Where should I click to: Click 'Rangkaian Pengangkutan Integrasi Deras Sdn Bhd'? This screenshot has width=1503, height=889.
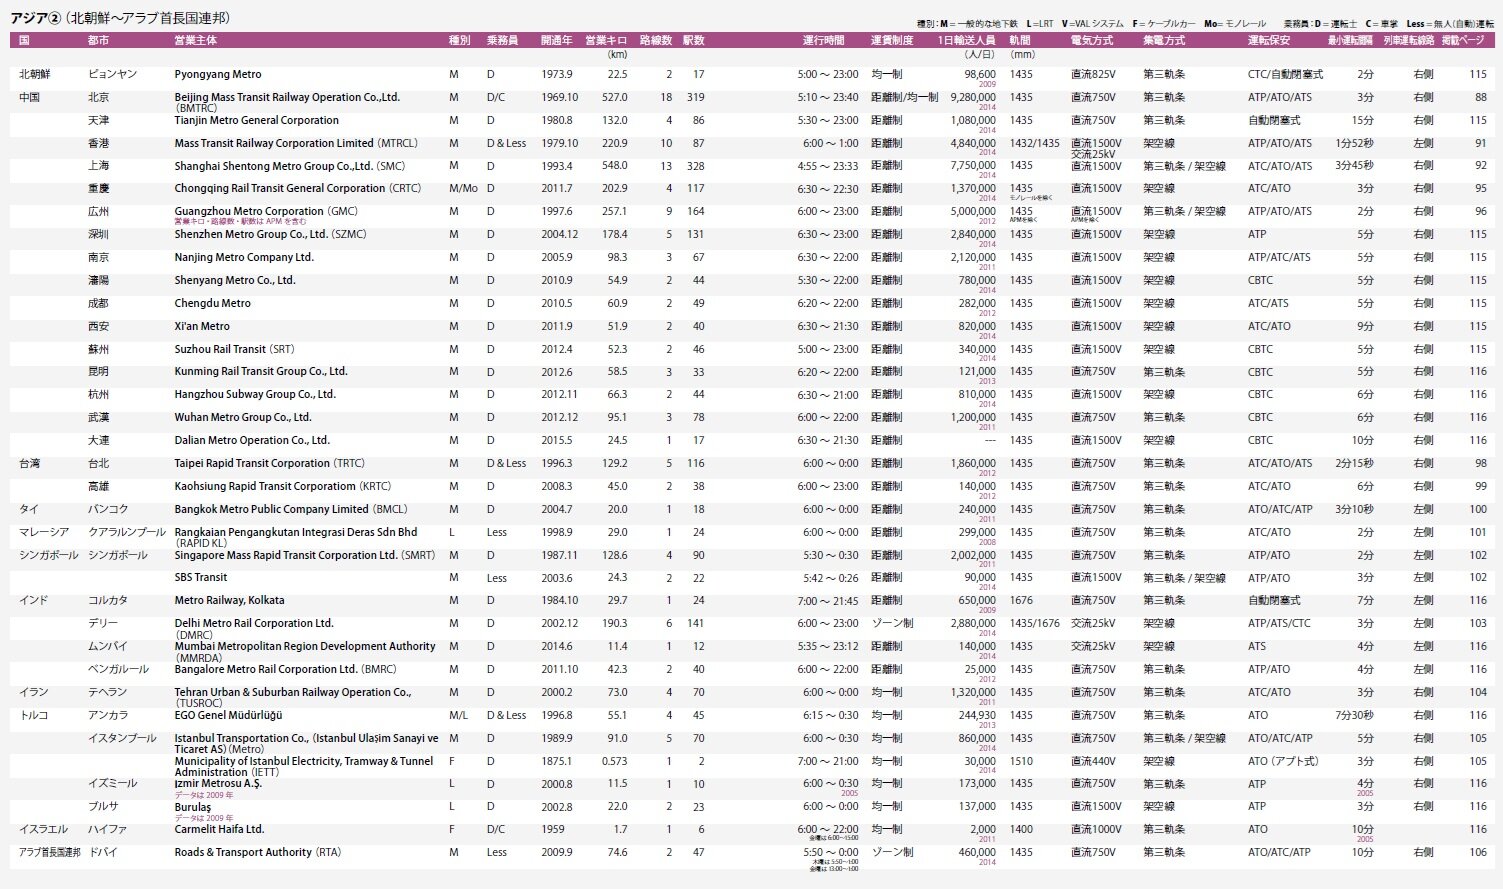click(296, 533)
